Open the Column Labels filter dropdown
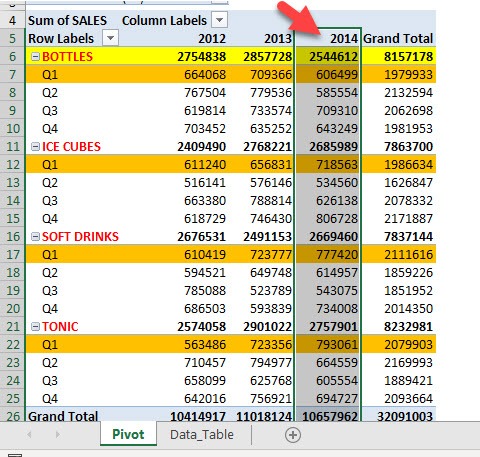The image size is (480, 457). [219, 20]
